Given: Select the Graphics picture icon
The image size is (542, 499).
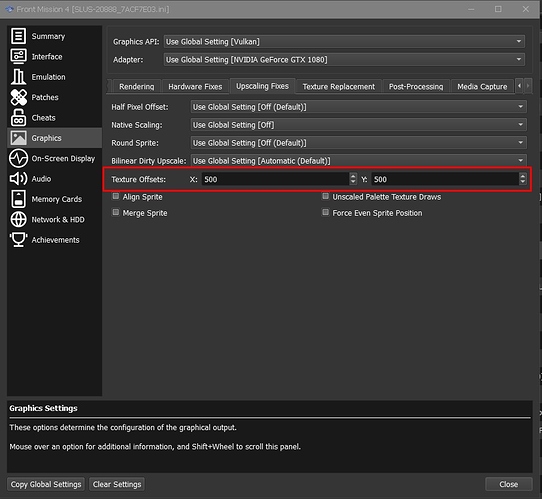Looking at the screenshot, I should (18, 138).
